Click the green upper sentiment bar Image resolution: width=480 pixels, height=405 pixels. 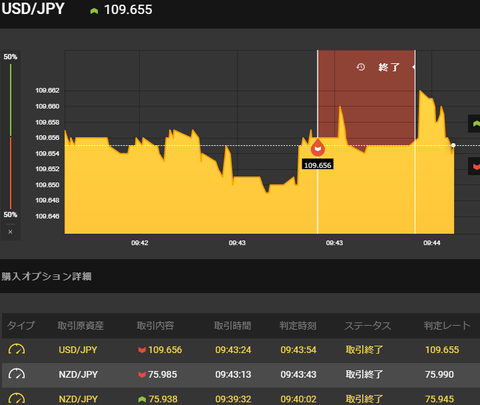tap(11, 100)
